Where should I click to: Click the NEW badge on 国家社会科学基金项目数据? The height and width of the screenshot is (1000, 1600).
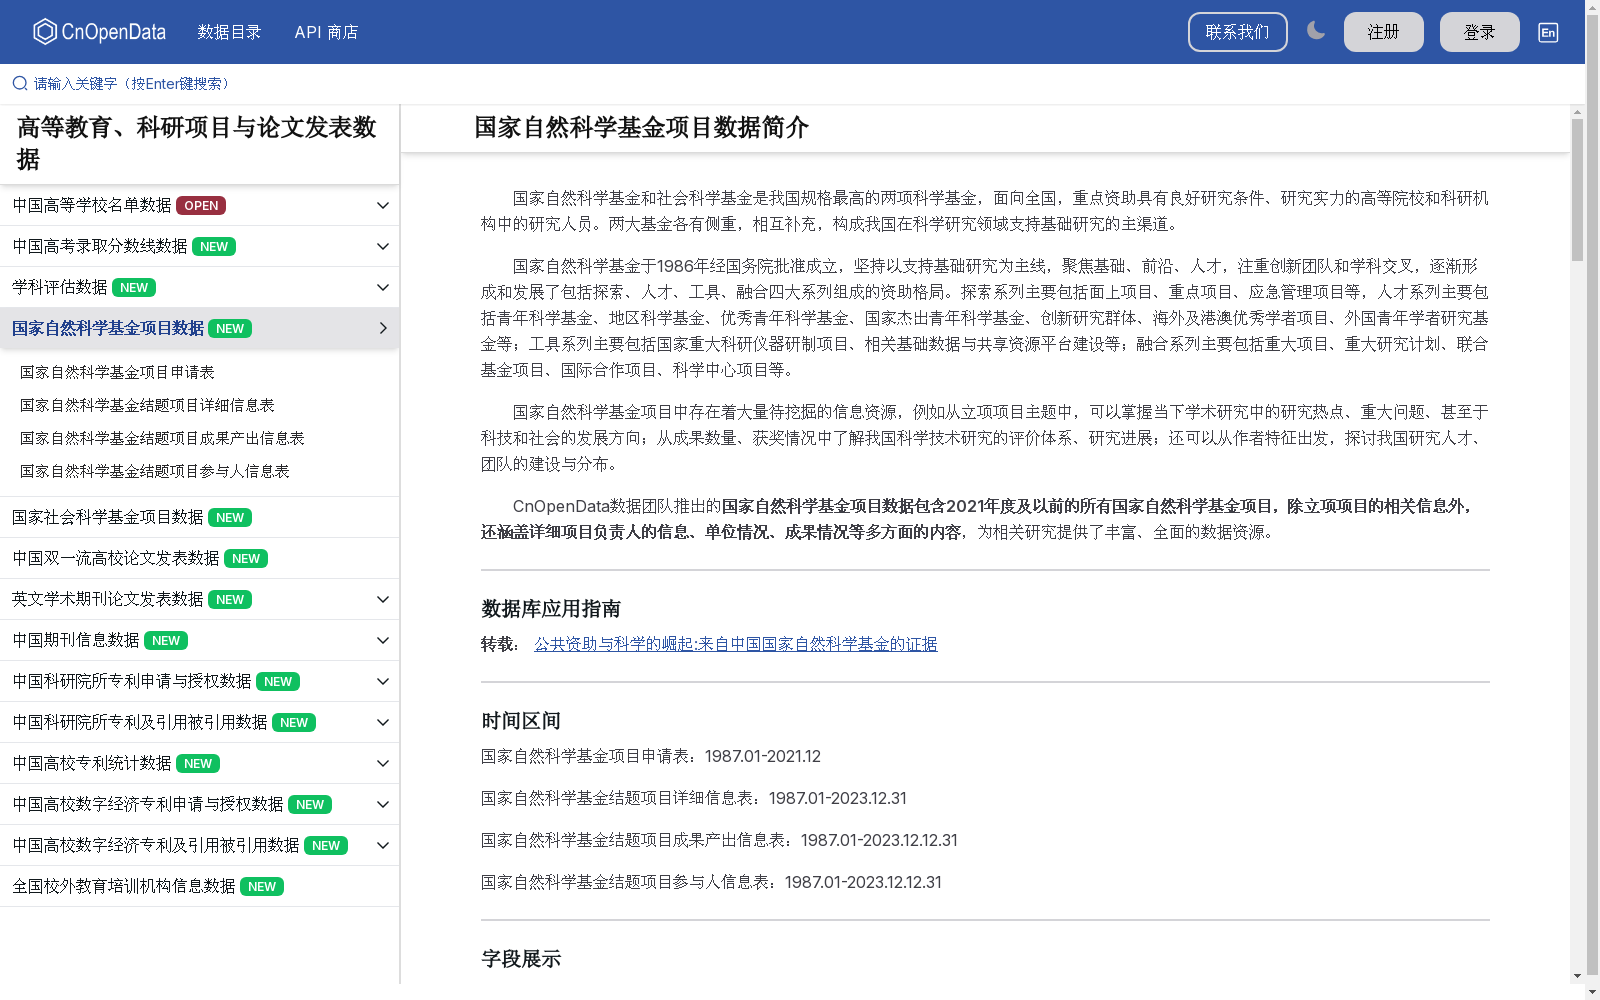tap(230, 518)
